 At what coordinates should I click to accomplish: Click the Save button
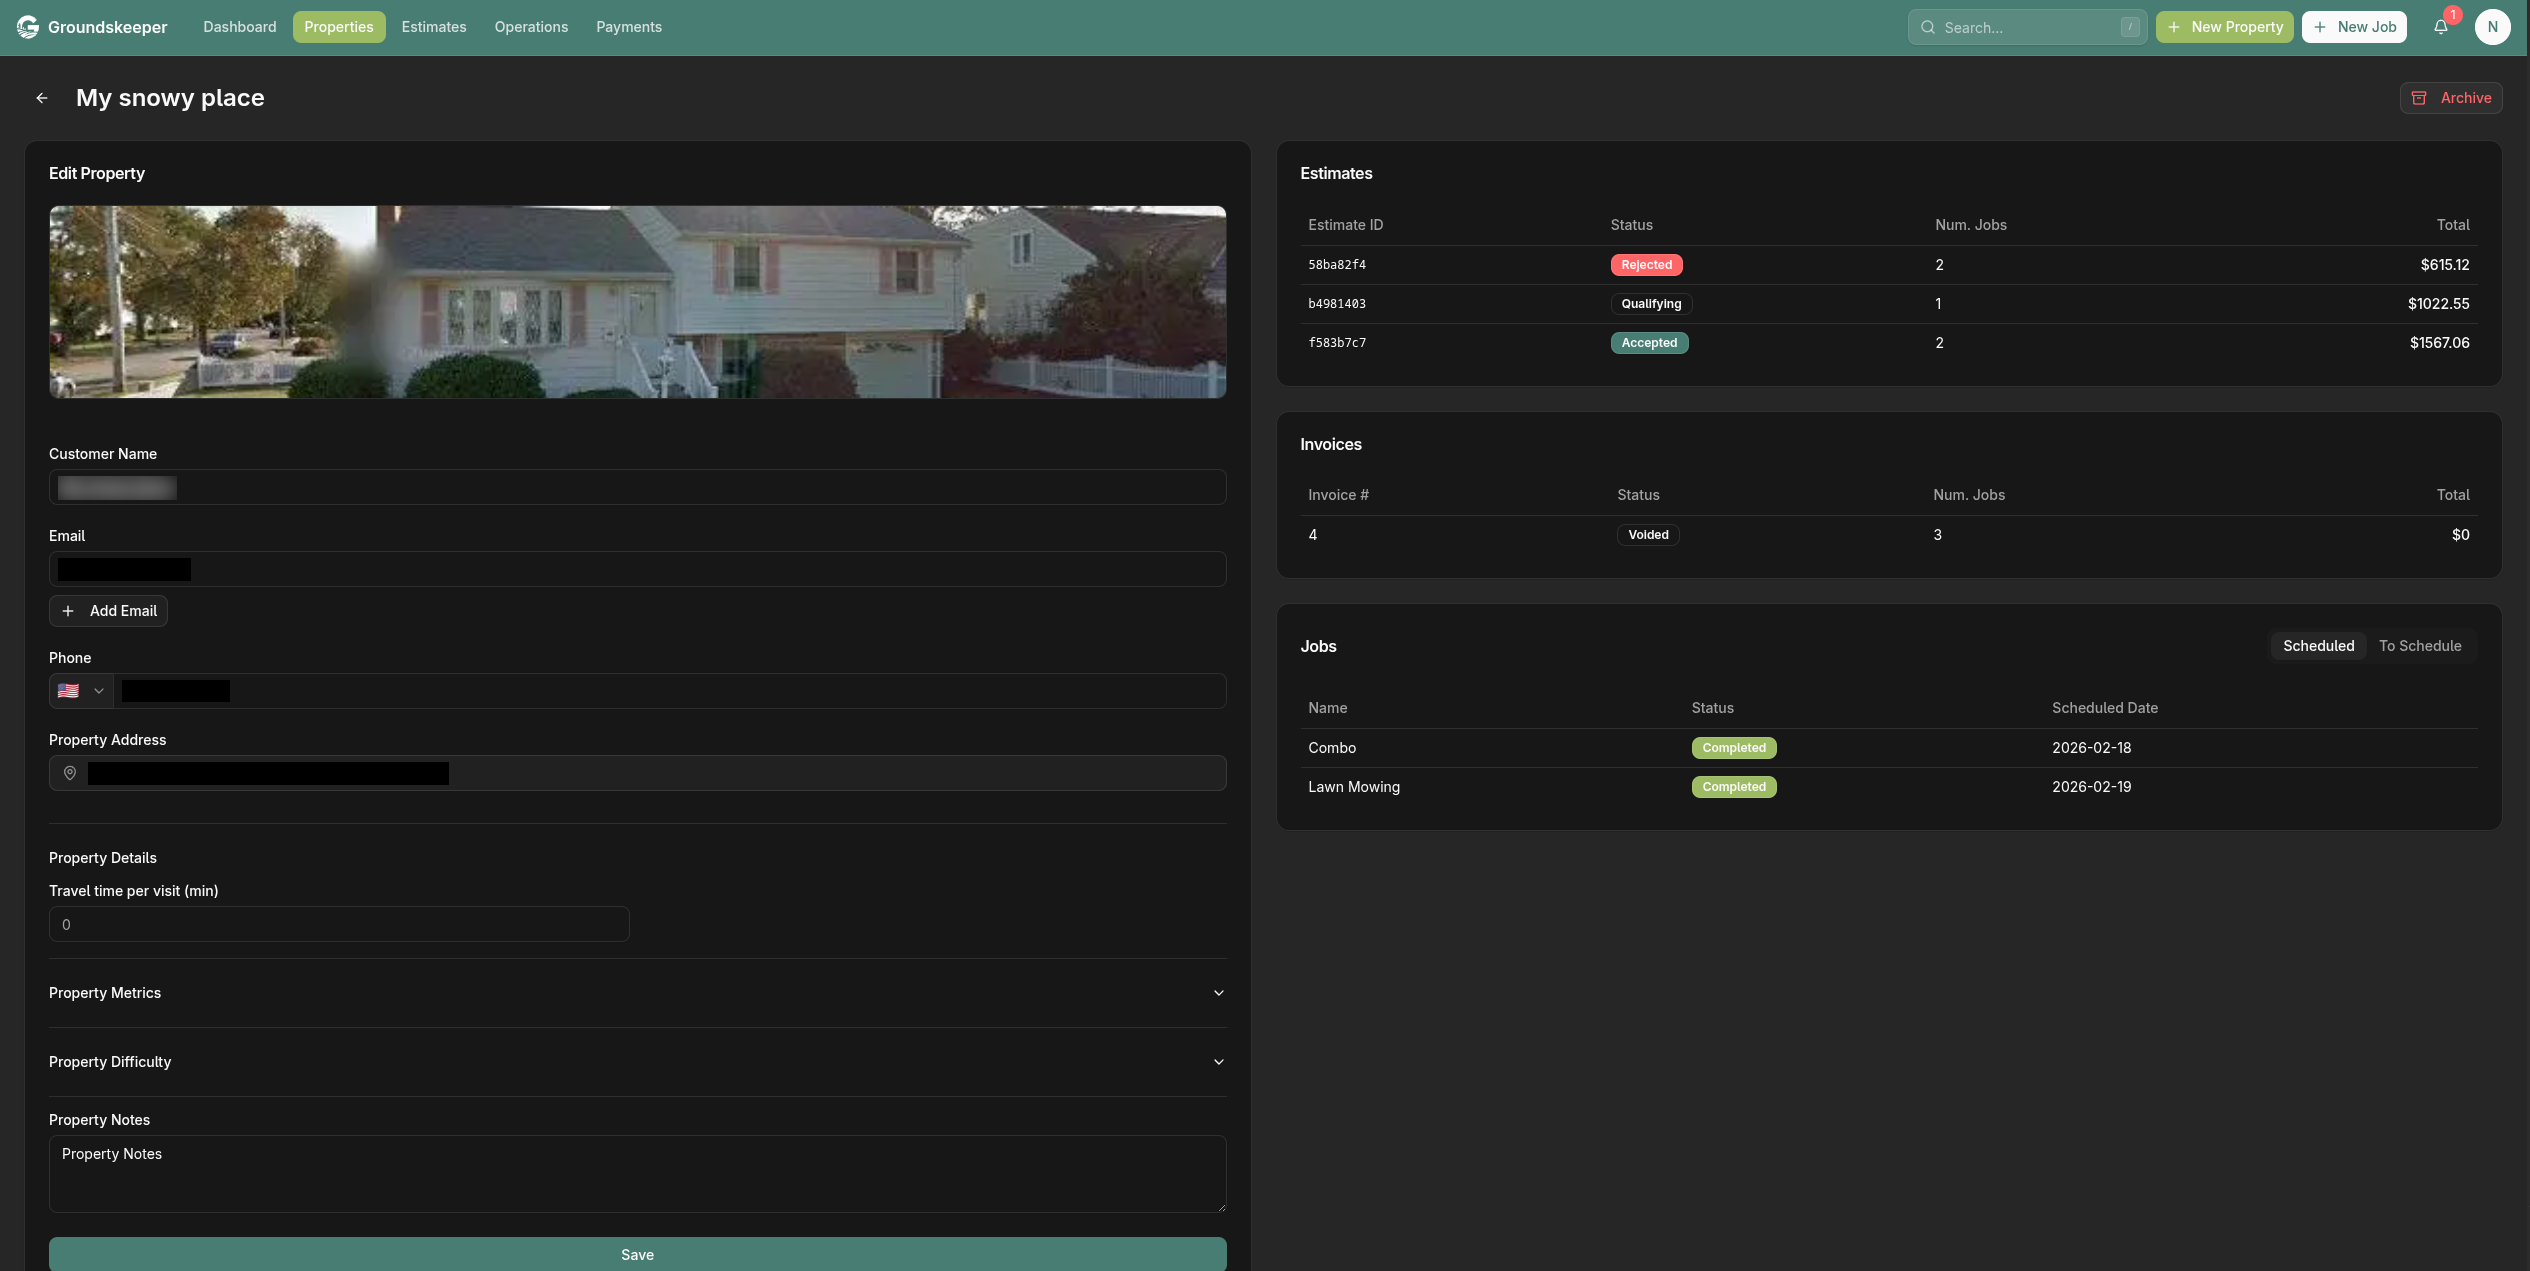637,1254
